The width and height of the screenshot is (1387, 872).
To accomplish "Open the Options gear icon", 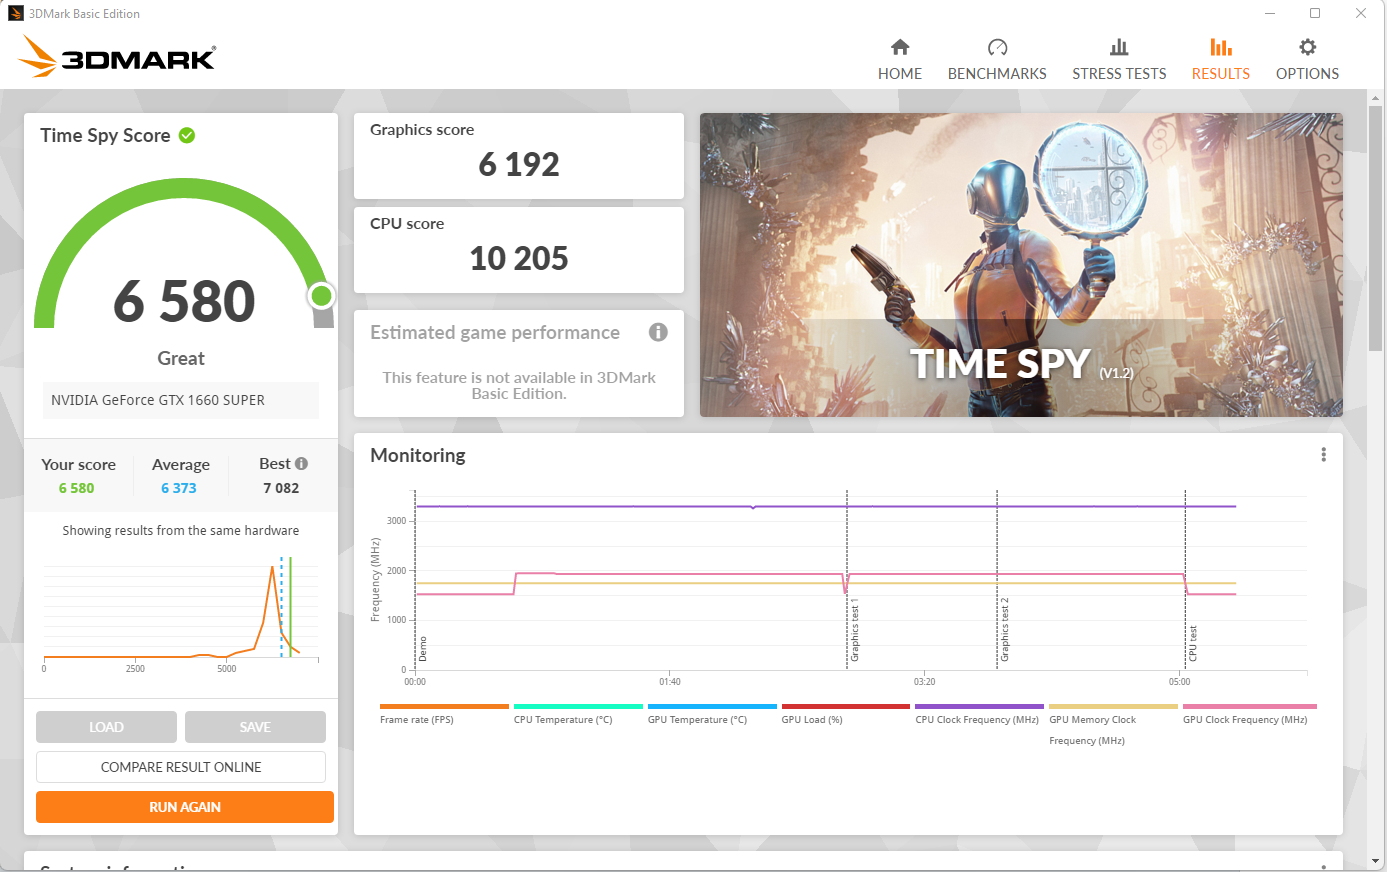I will pyautogui.click(x=1307, y=47).
